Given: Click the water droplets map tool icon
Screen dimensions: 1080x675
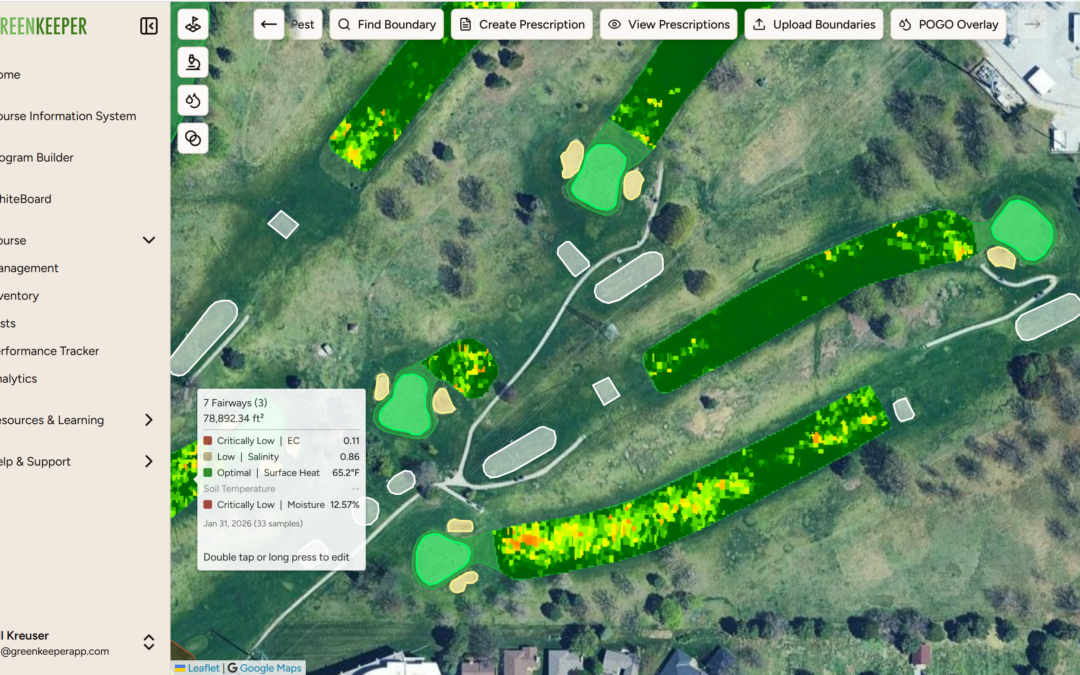Looking at the screenshot, I should pos(193,100).
